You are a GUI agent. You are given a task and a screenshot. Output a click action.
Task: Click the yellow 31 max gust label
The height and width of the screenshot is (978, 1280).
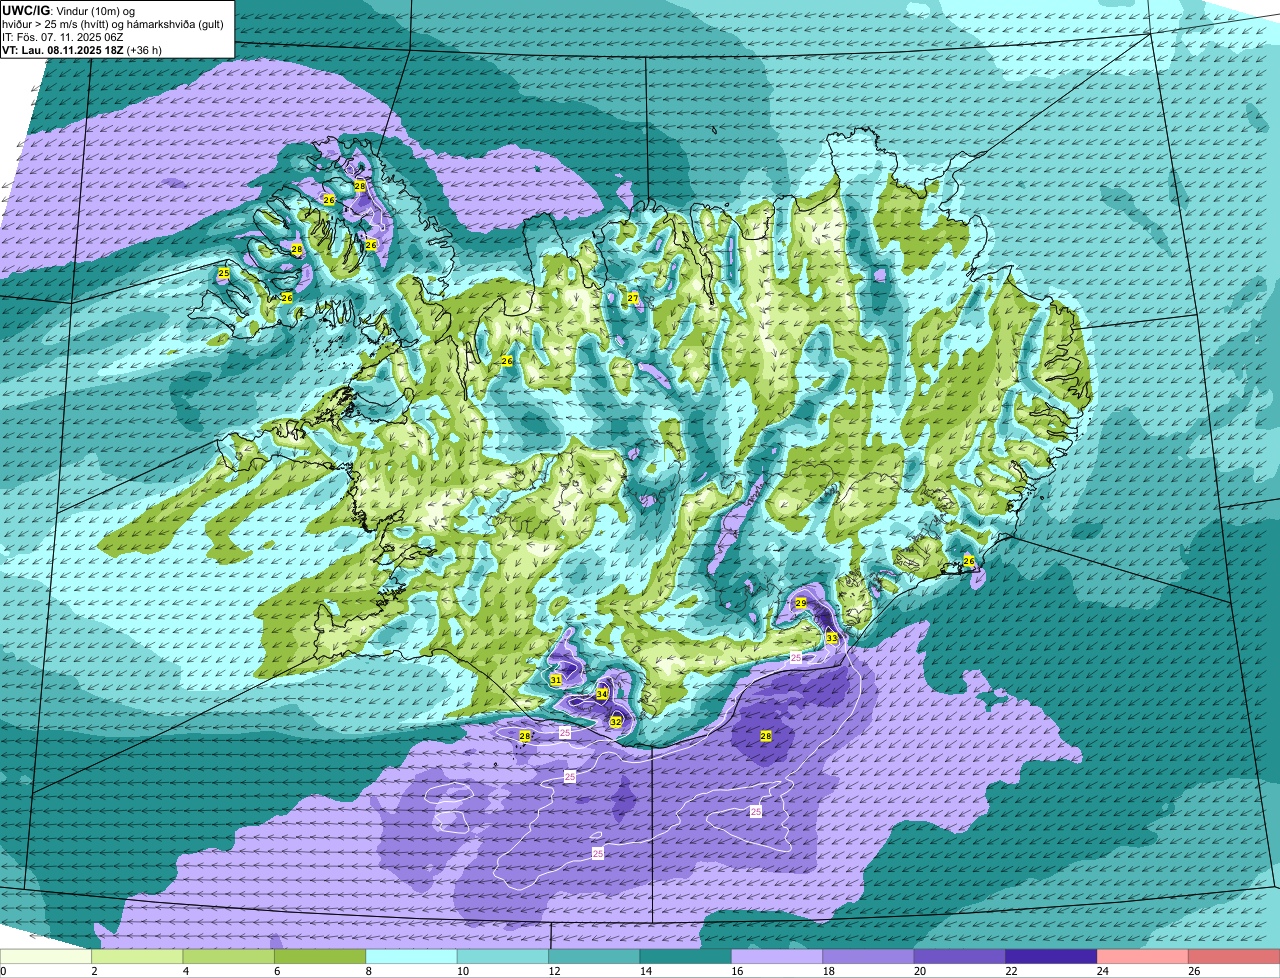coord(555,680)
